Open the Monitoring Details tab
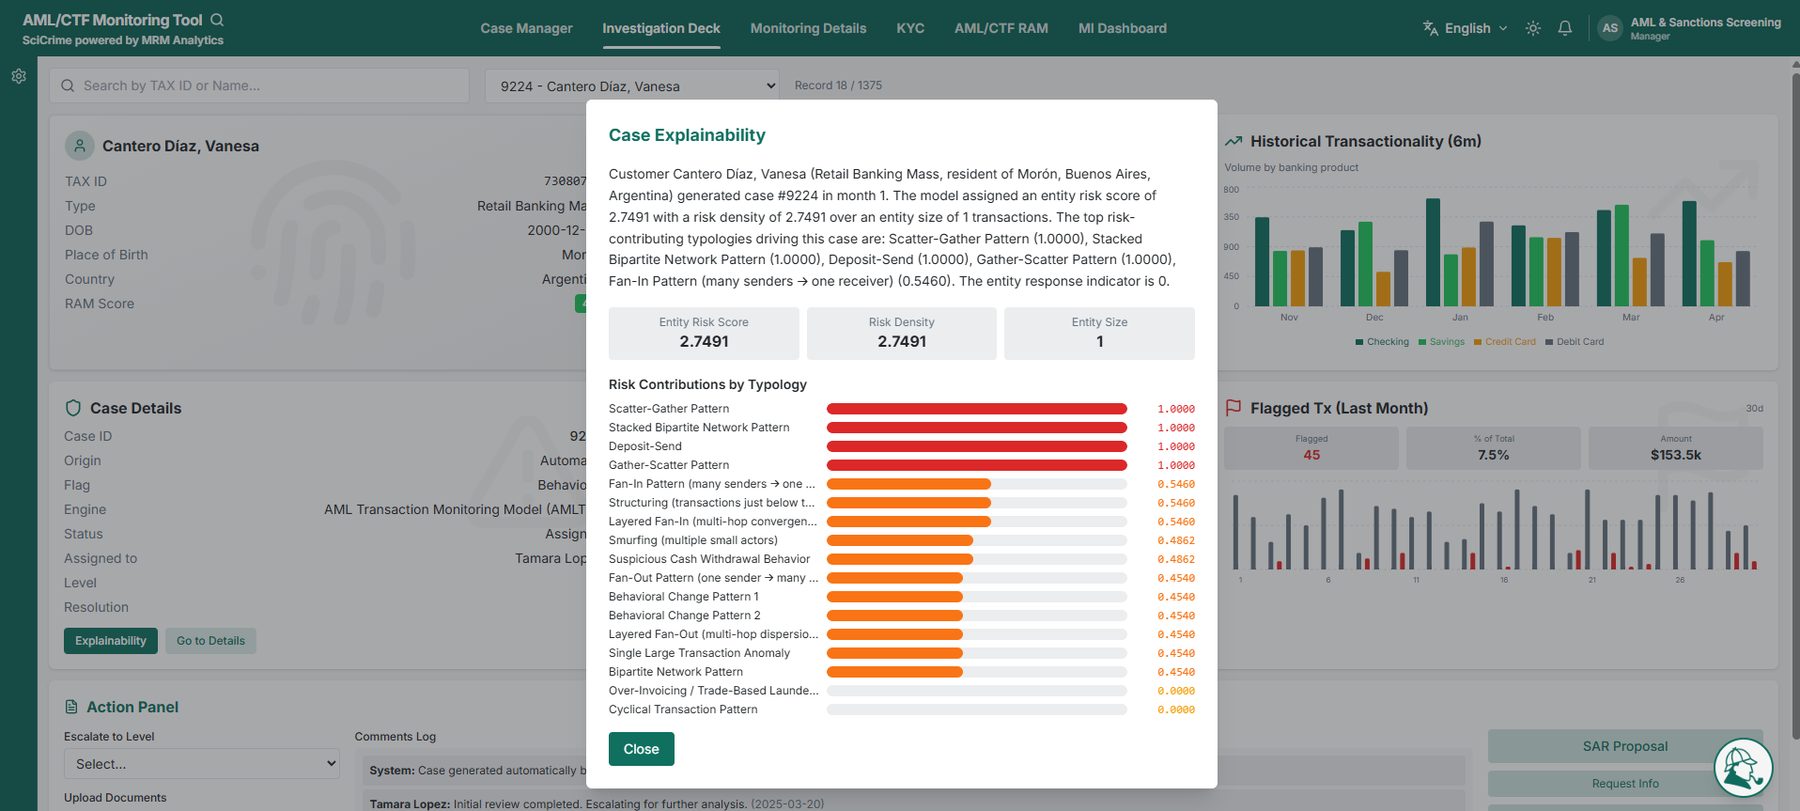1800x811 pixels. click(808, 28)
